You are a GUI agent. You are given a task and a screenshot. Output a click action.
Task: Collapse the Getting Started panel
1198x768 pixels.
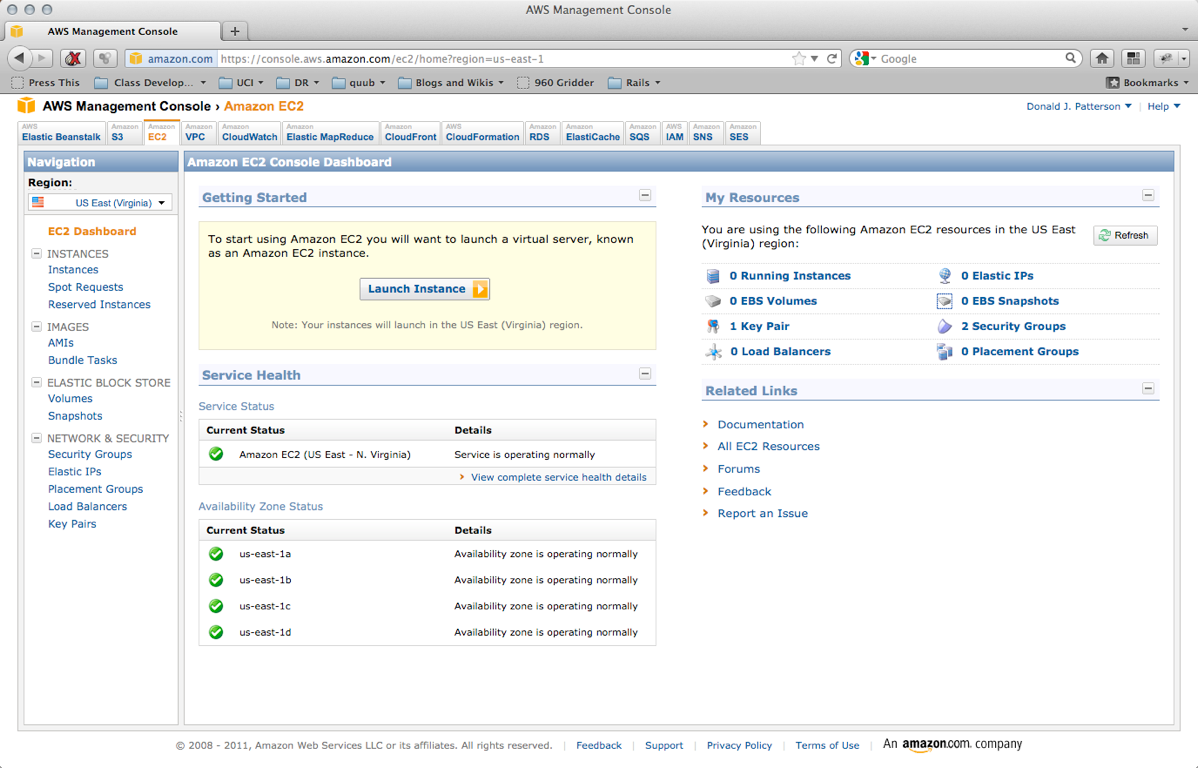pyautogui.click(x=645, y=196)
